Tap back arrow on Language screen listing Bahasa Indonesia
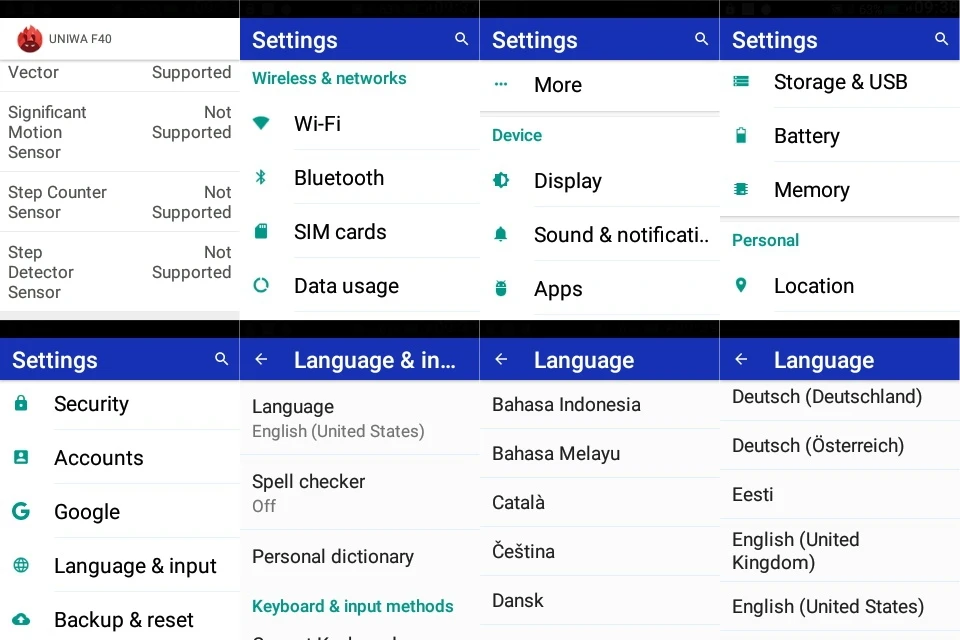Screen dimensions: 960x640 coord(501,360)
